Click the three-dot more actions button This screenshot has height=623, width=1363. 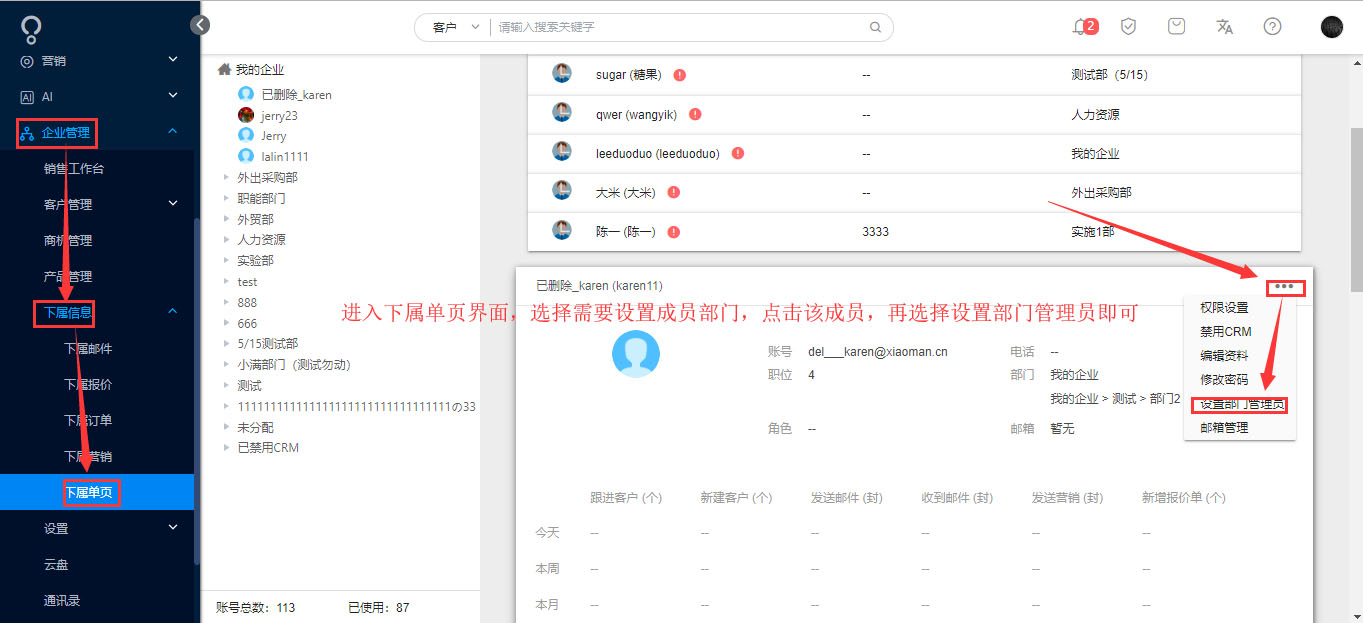(x=1285, y=287)
